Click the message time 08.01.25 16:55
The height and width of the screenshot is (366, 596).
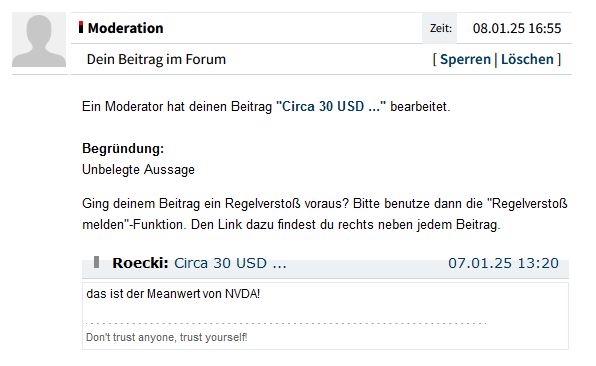click(x=517, y=28)
